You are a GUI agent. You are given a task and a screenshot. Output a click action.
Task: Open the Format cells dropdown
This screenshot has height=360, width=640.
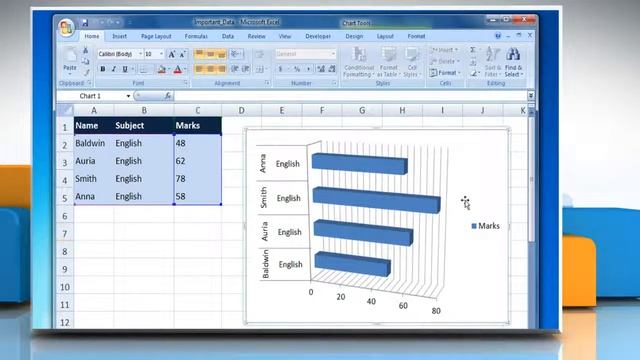pos(444,73)
